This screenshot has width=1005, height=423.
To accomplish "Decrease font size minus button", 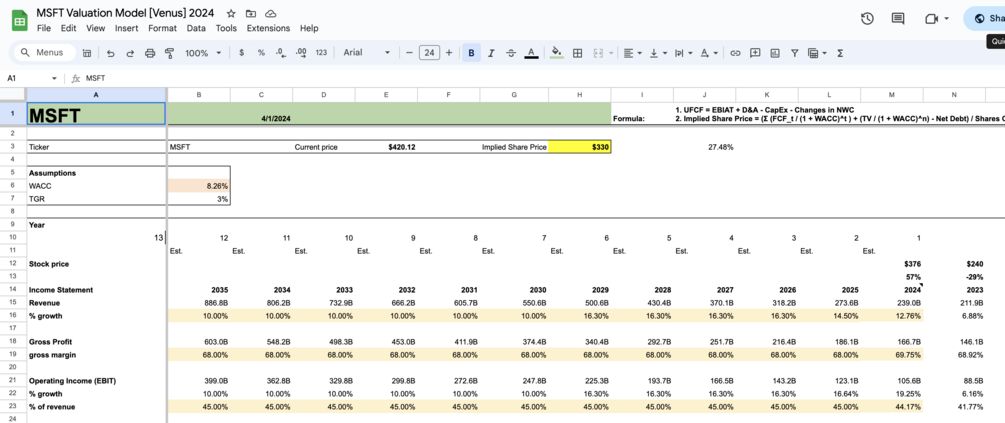I will tap(409, 53).
